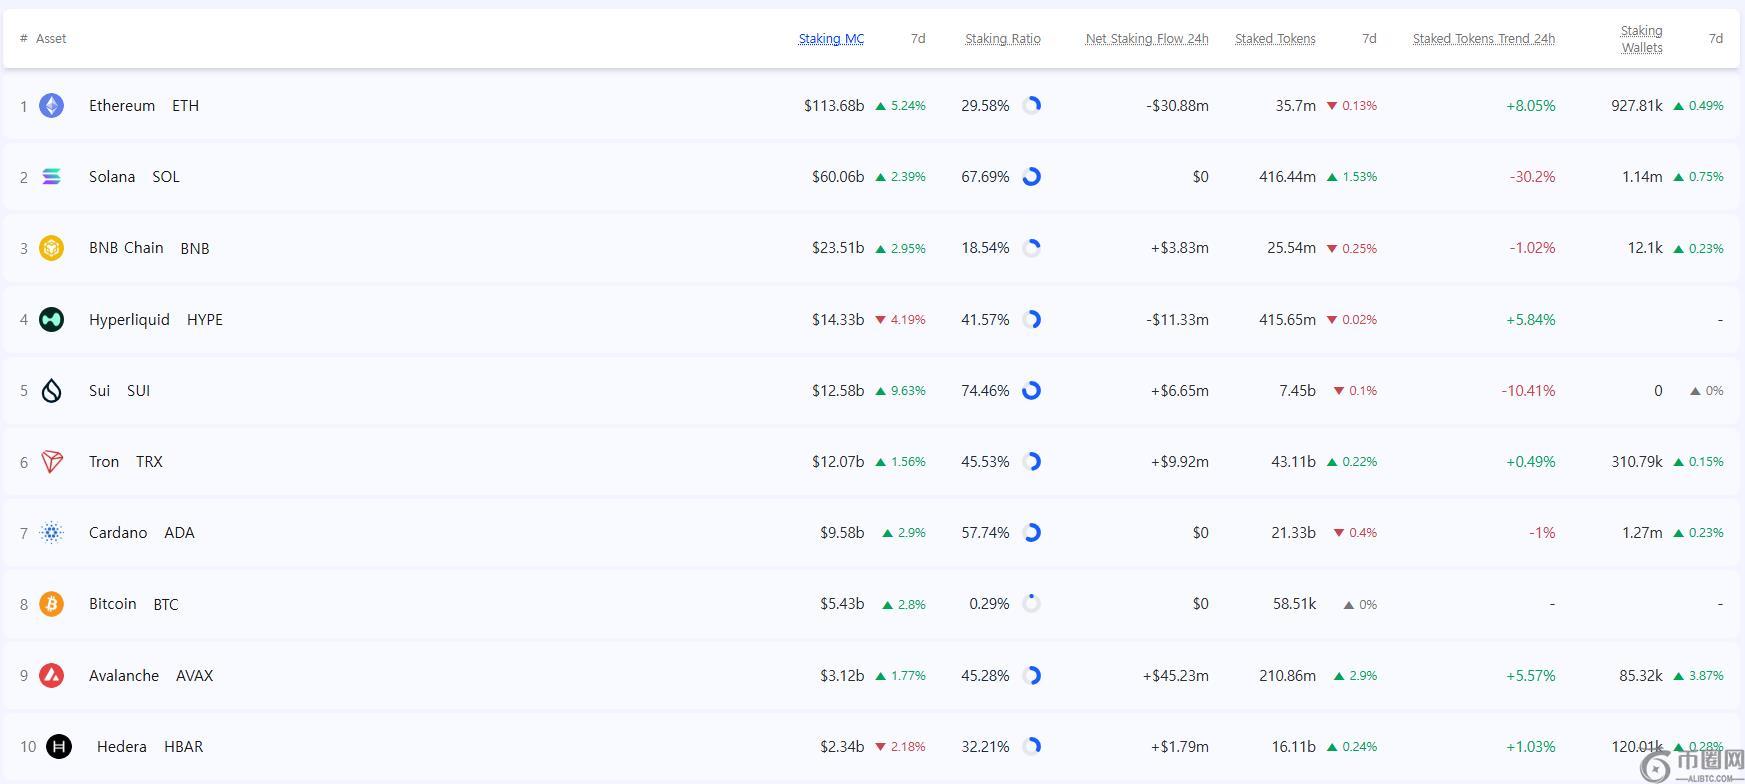Viewport: 1745px width, 784px height.
Task: Open the Bitcoin asset name
Action: (112, 604)
